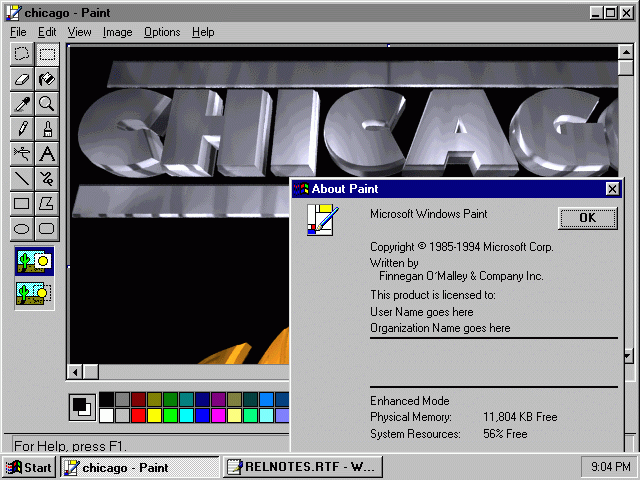Select the teal color swatch
This screenshot has width=640, height=480.
point(186,399)
